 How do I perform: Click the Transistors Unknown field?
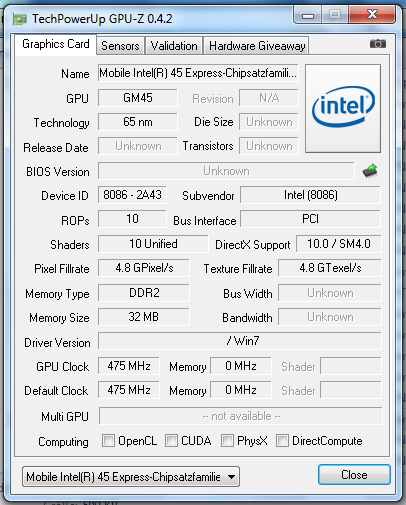click(269, 146)
